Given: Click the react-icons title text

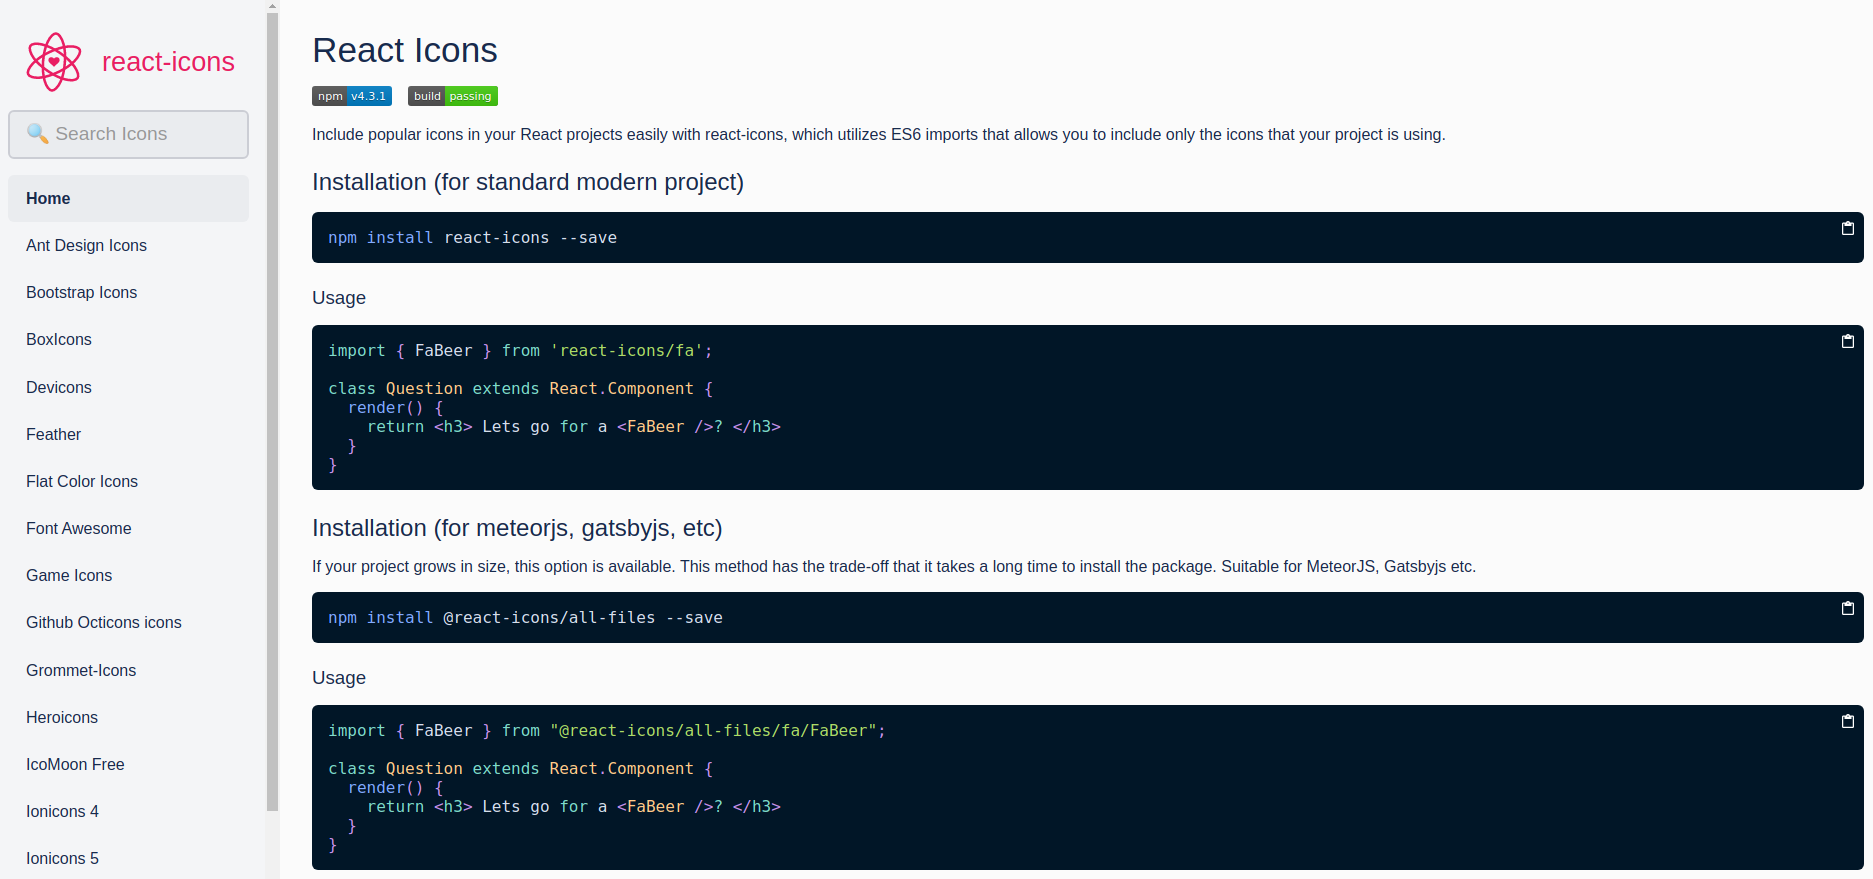Looking at the screenshot, I should tap(168, 62).
